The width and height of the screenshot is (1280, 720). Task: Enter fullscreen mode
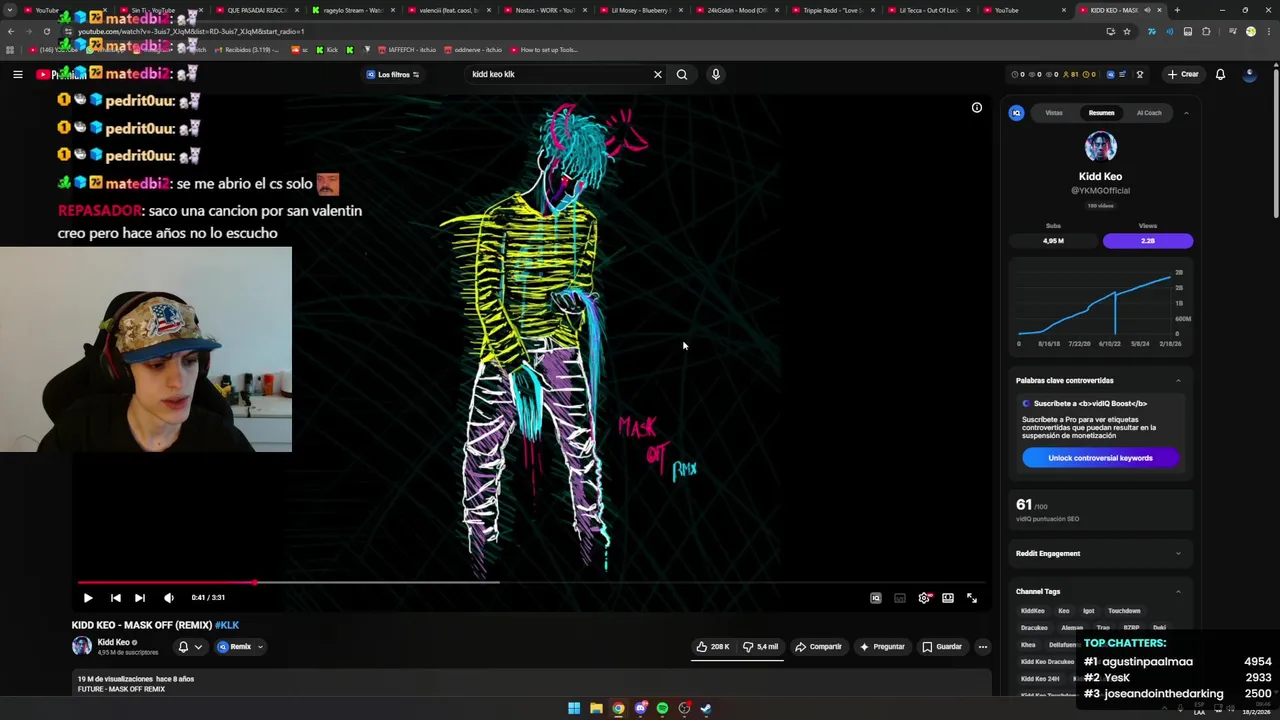(972, 598)
